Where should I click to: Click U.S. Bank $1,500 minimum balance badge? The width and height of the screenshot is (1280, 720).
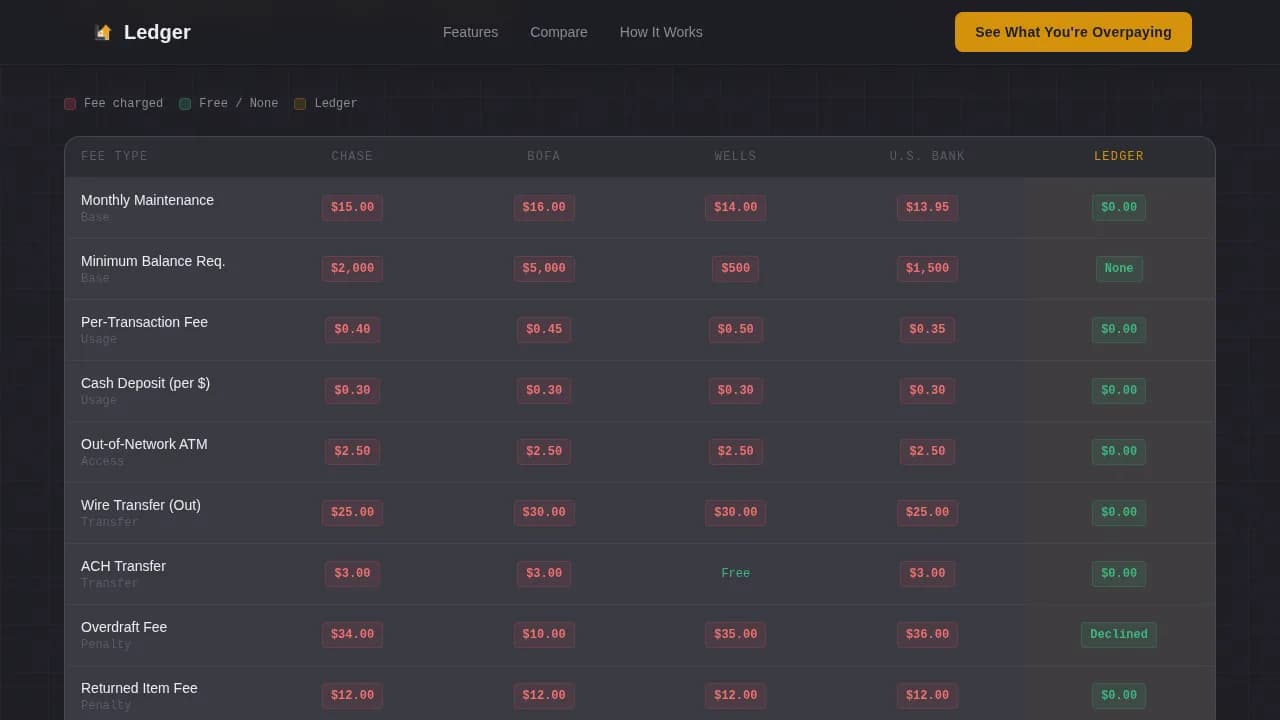pyautogui.click(x=927, y=269)
